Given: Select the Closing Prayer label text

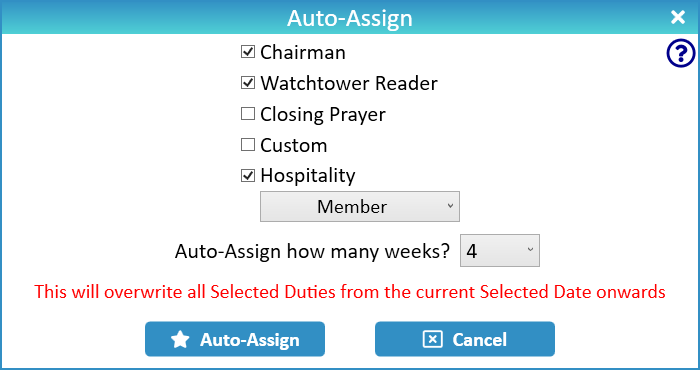Looking at the screenshot, I should (x=323, y=115).
